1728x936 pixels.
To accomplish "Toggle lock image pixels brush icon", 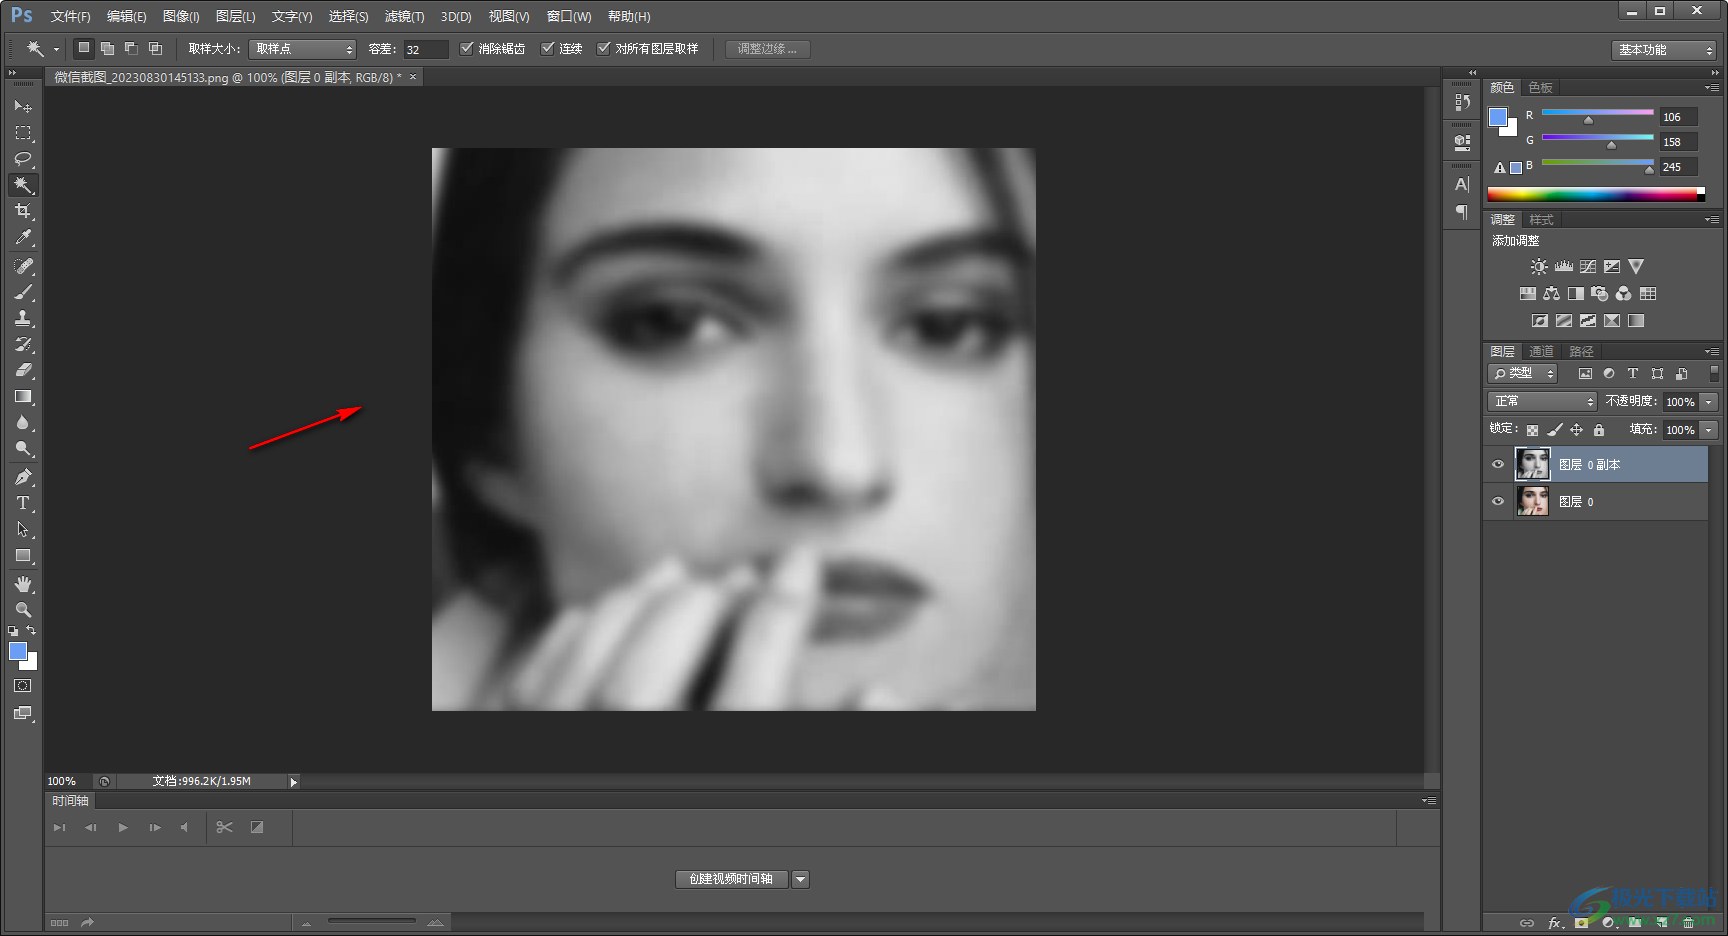I will tap(1554, 430).
